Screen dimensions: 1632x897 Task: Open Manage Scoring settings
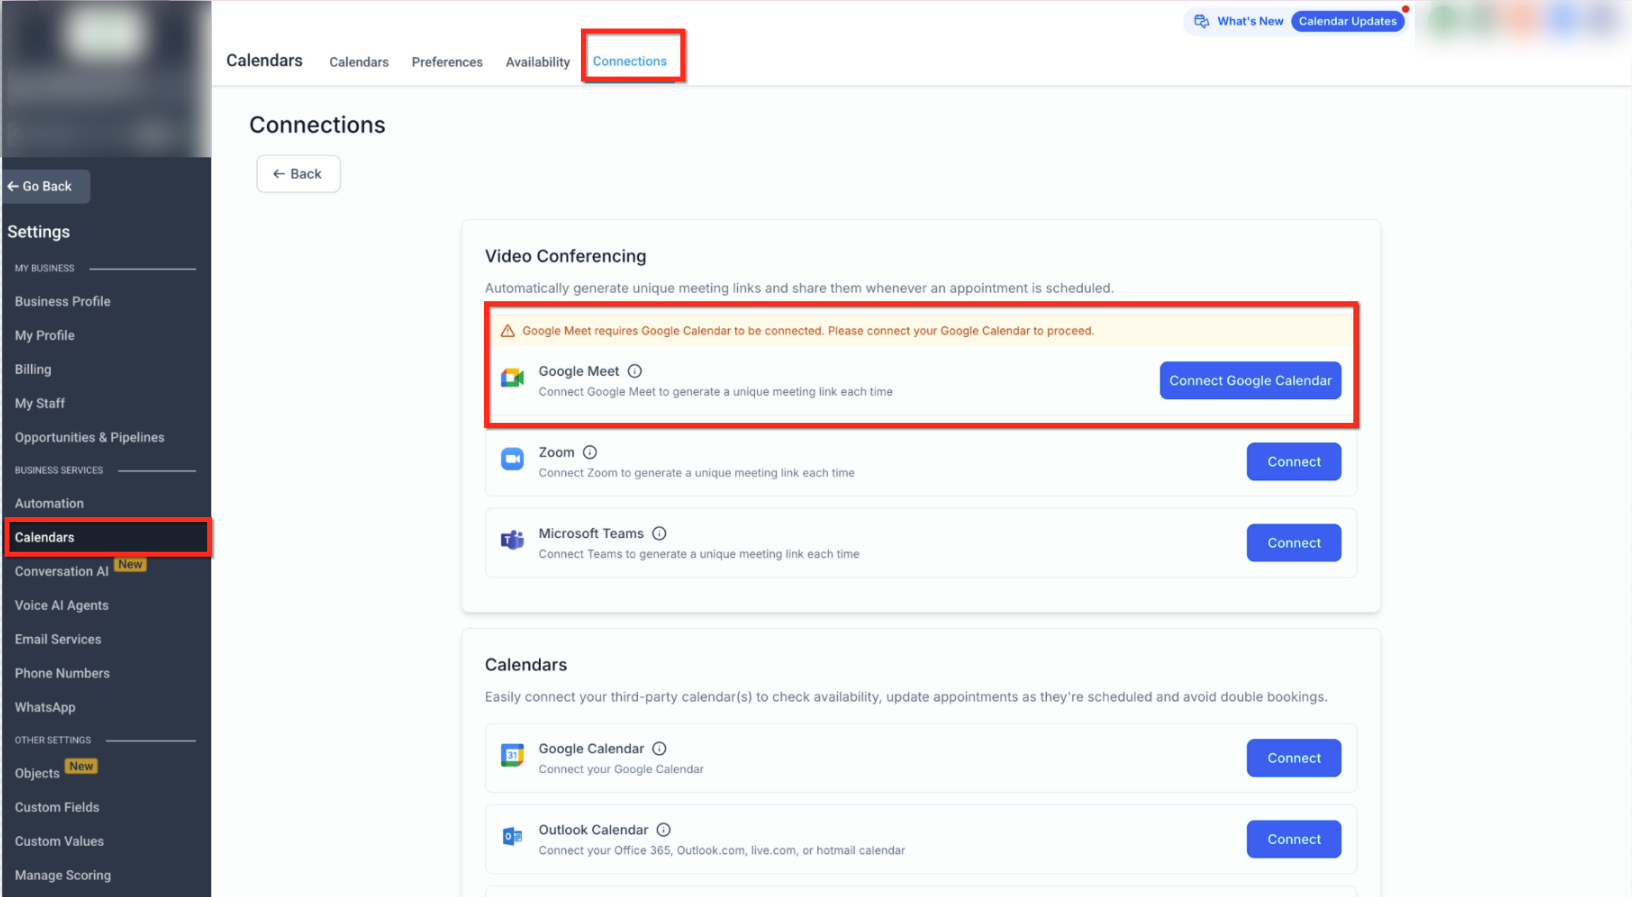click(63, 875)
